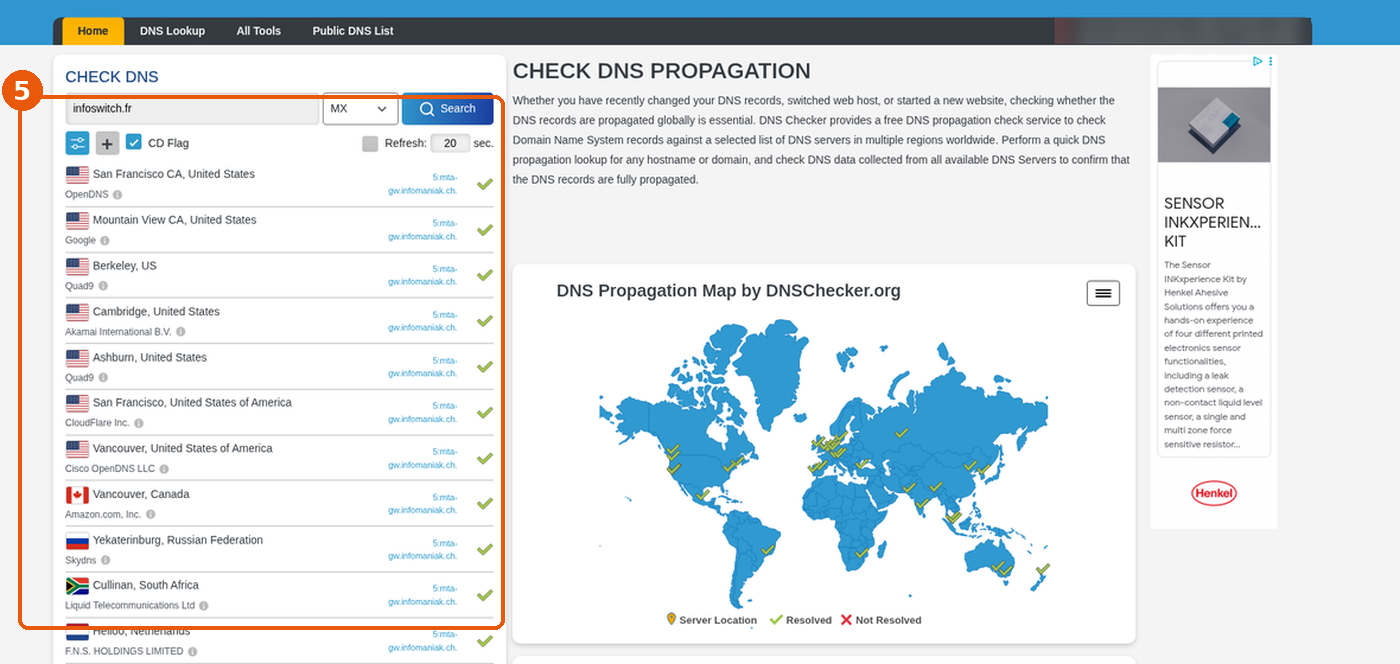Click the Canada flag for Vancouver

[77, 495]
